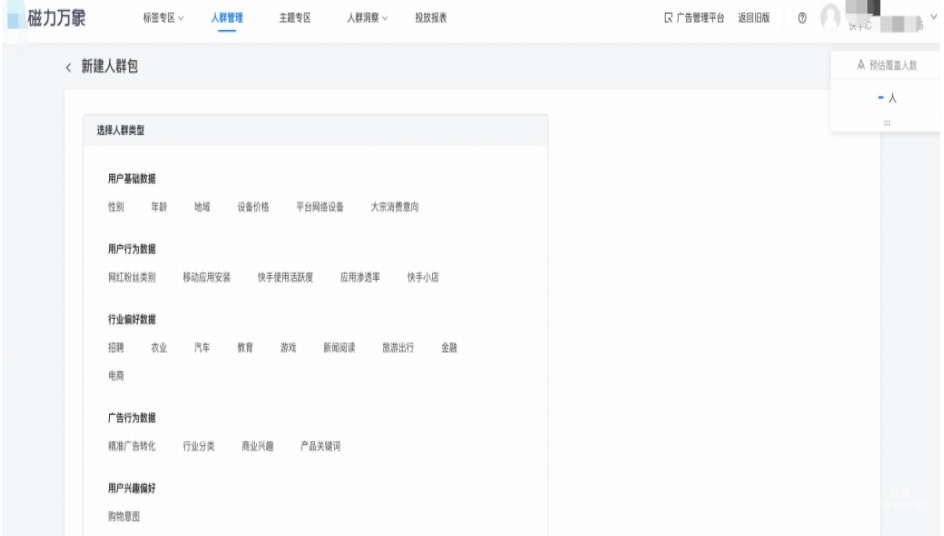Click the 磁力万象 logo
The image size is (944, 536).
(55, 20)
